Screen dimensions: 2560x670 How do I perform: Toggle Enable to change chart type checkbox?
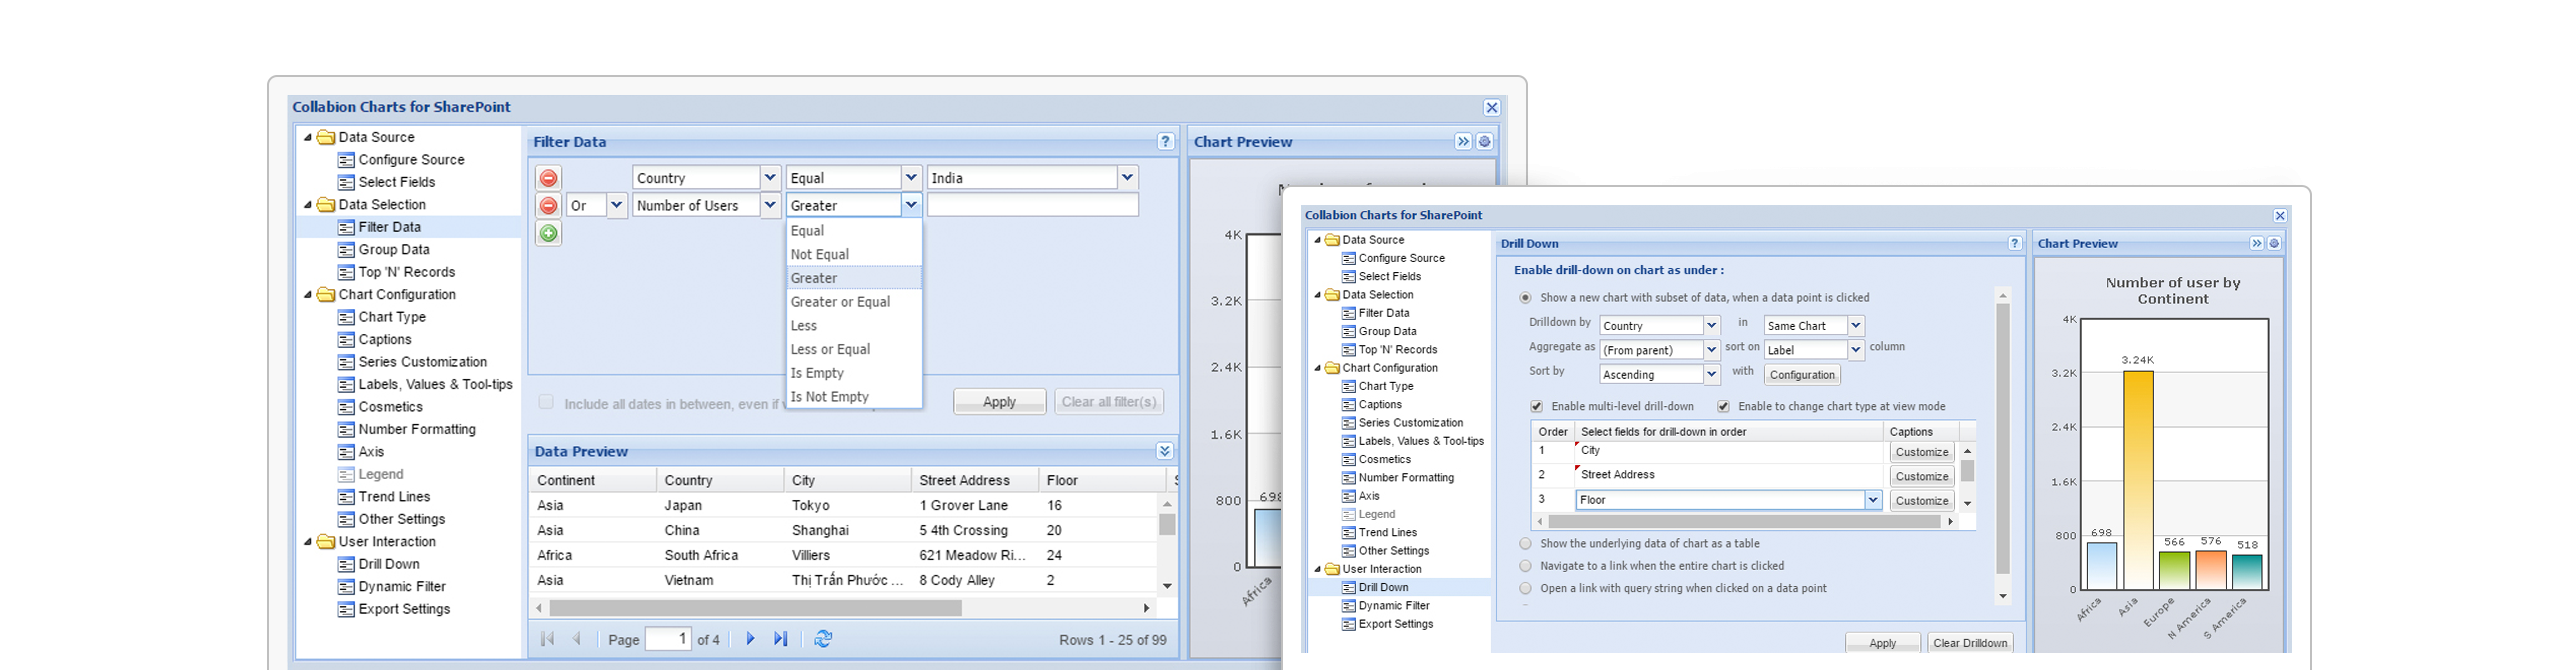pyautogui.click(x=1723, y=407)
